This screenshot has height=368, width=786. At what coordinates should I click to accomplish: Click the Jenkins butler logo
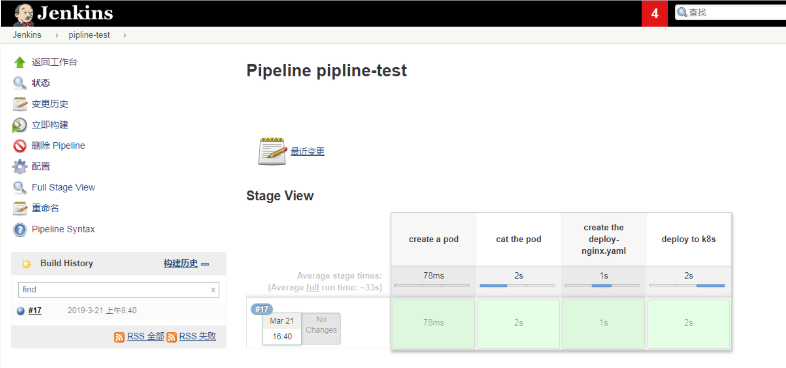(23, 15)
